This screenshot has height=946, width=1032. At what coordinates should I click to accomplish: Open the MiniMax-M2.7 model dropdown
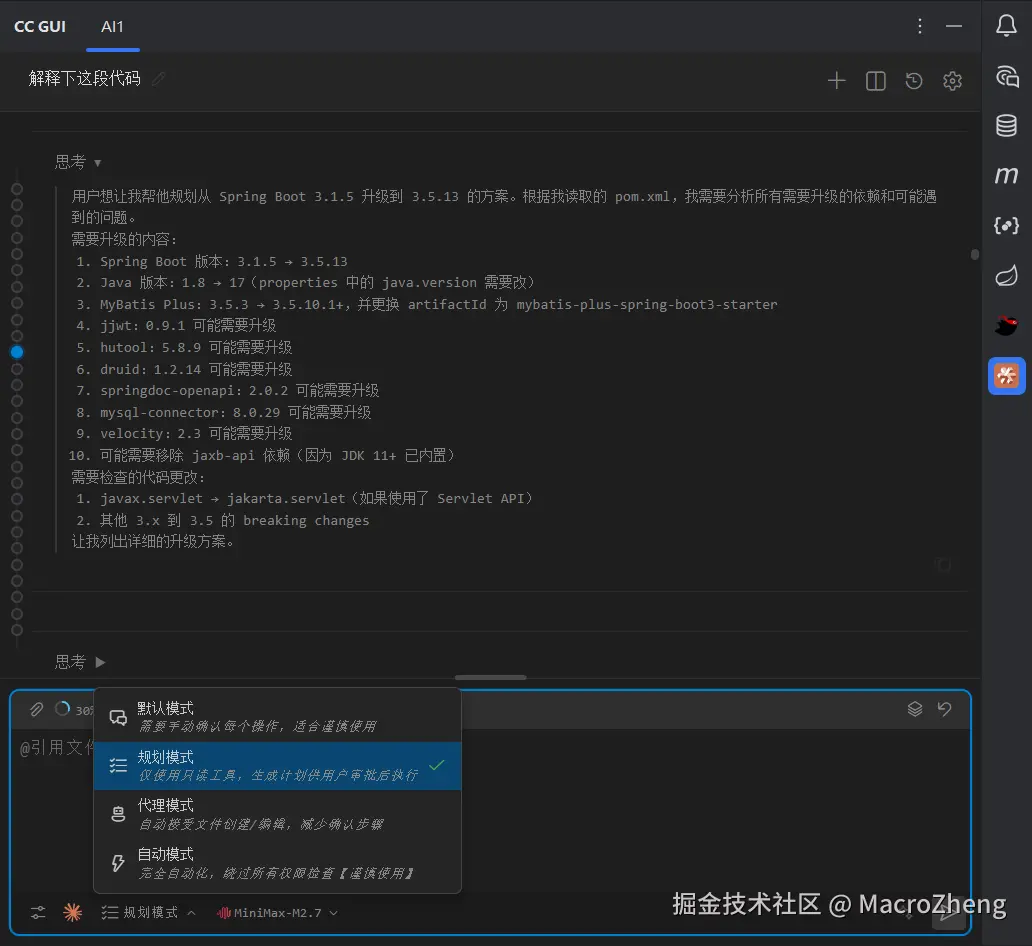(x=277, y=912)
